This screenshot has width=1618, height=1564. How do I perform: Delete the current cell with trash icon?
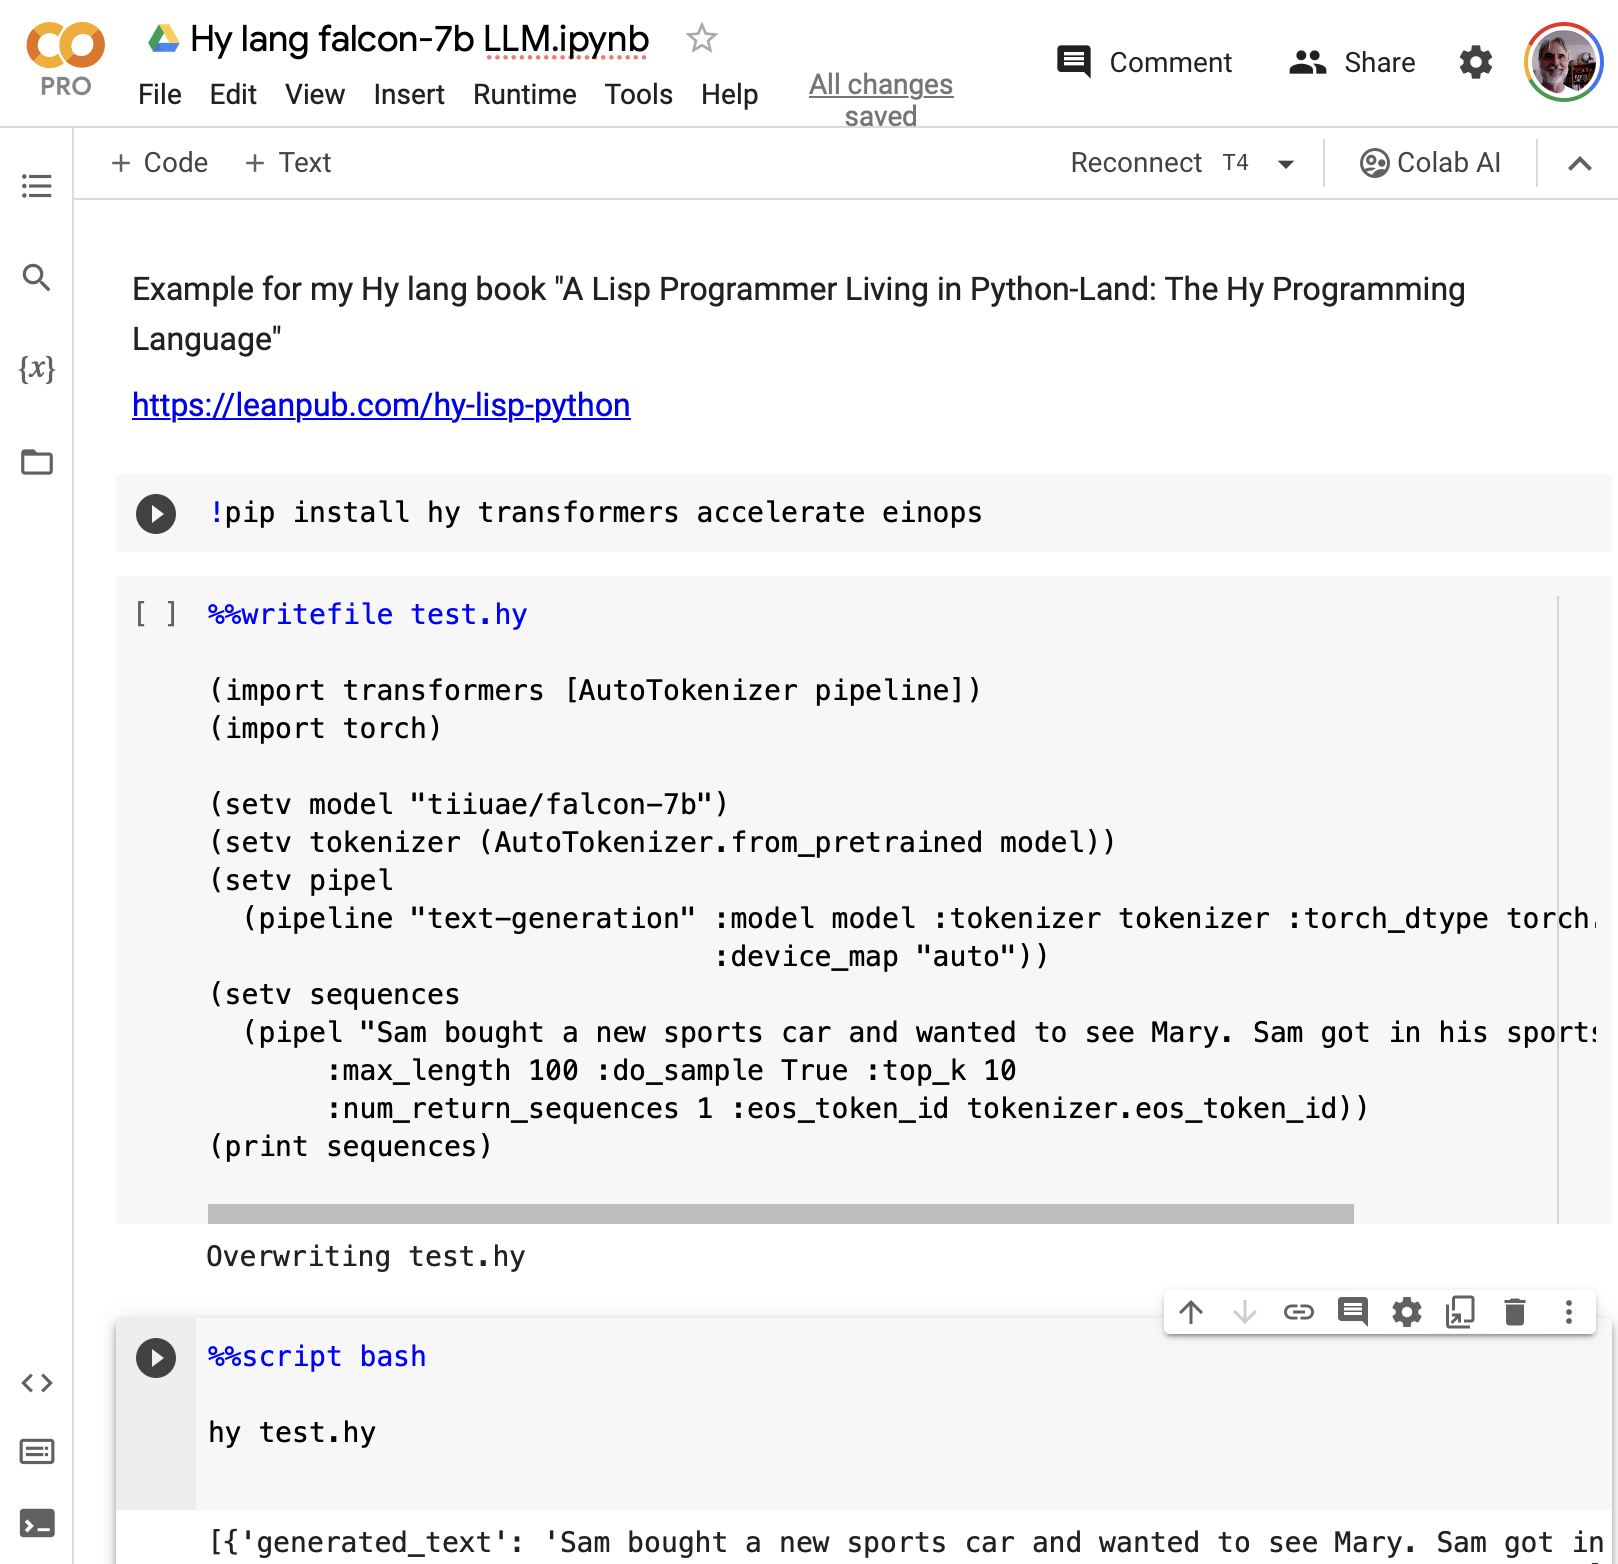(1514, 1312)
